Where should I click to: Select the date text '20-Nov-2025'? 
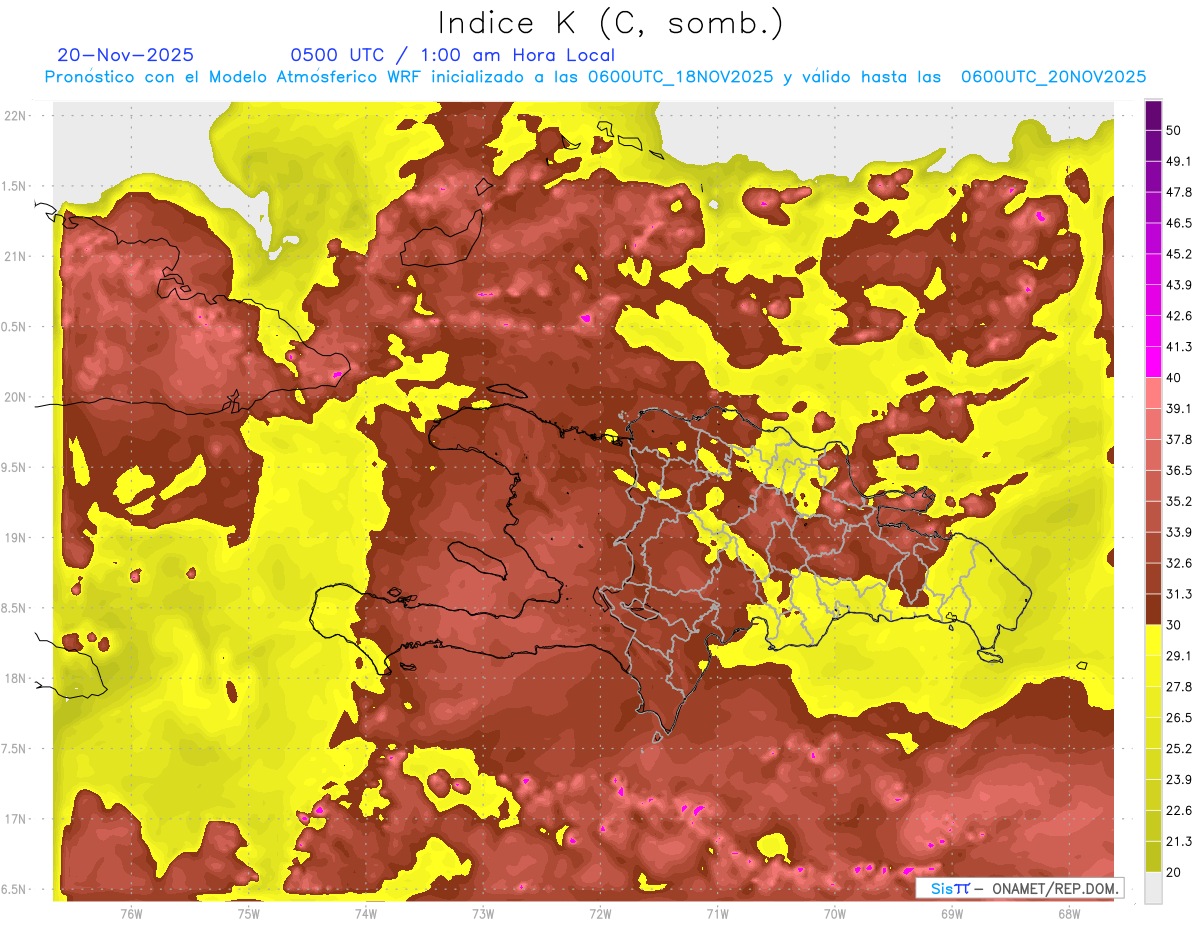[x=126, y=55]
